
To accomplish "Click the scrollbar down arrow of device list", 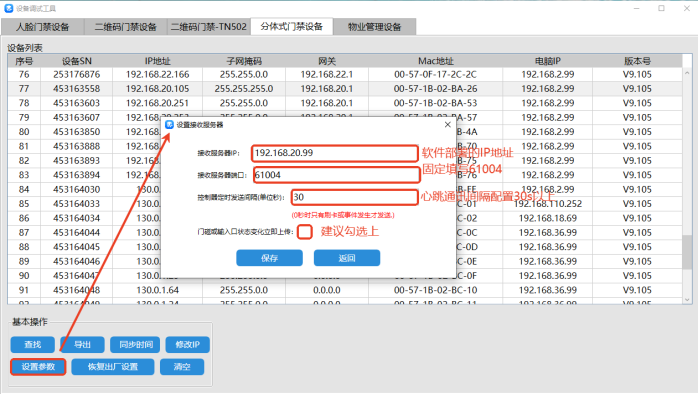I will pos(687,300).
